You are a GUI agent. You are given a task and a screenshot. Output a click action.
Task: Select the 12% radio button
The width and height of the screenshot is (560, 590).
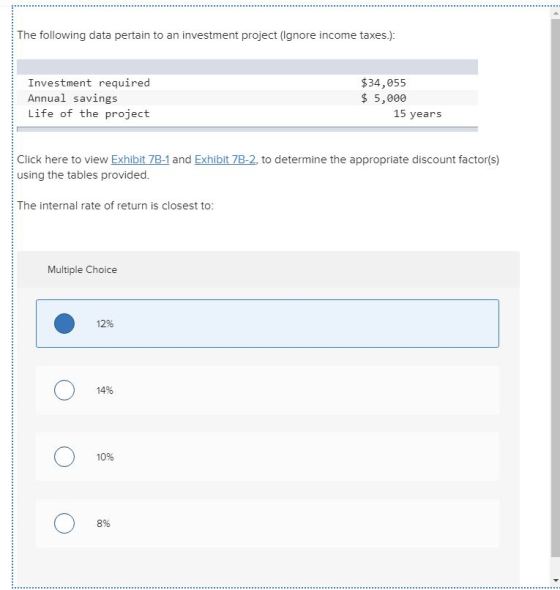(x=64, y=324)
